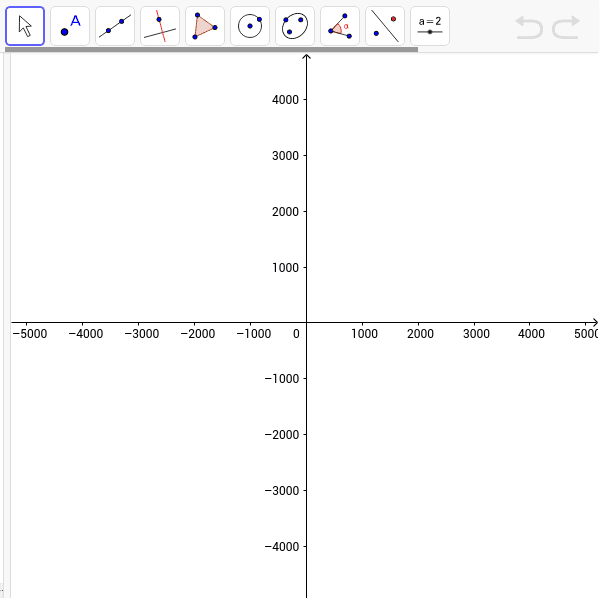600x600 pixels.
Task: Pick the Reflect about Line tool
Action: (385, 26)
